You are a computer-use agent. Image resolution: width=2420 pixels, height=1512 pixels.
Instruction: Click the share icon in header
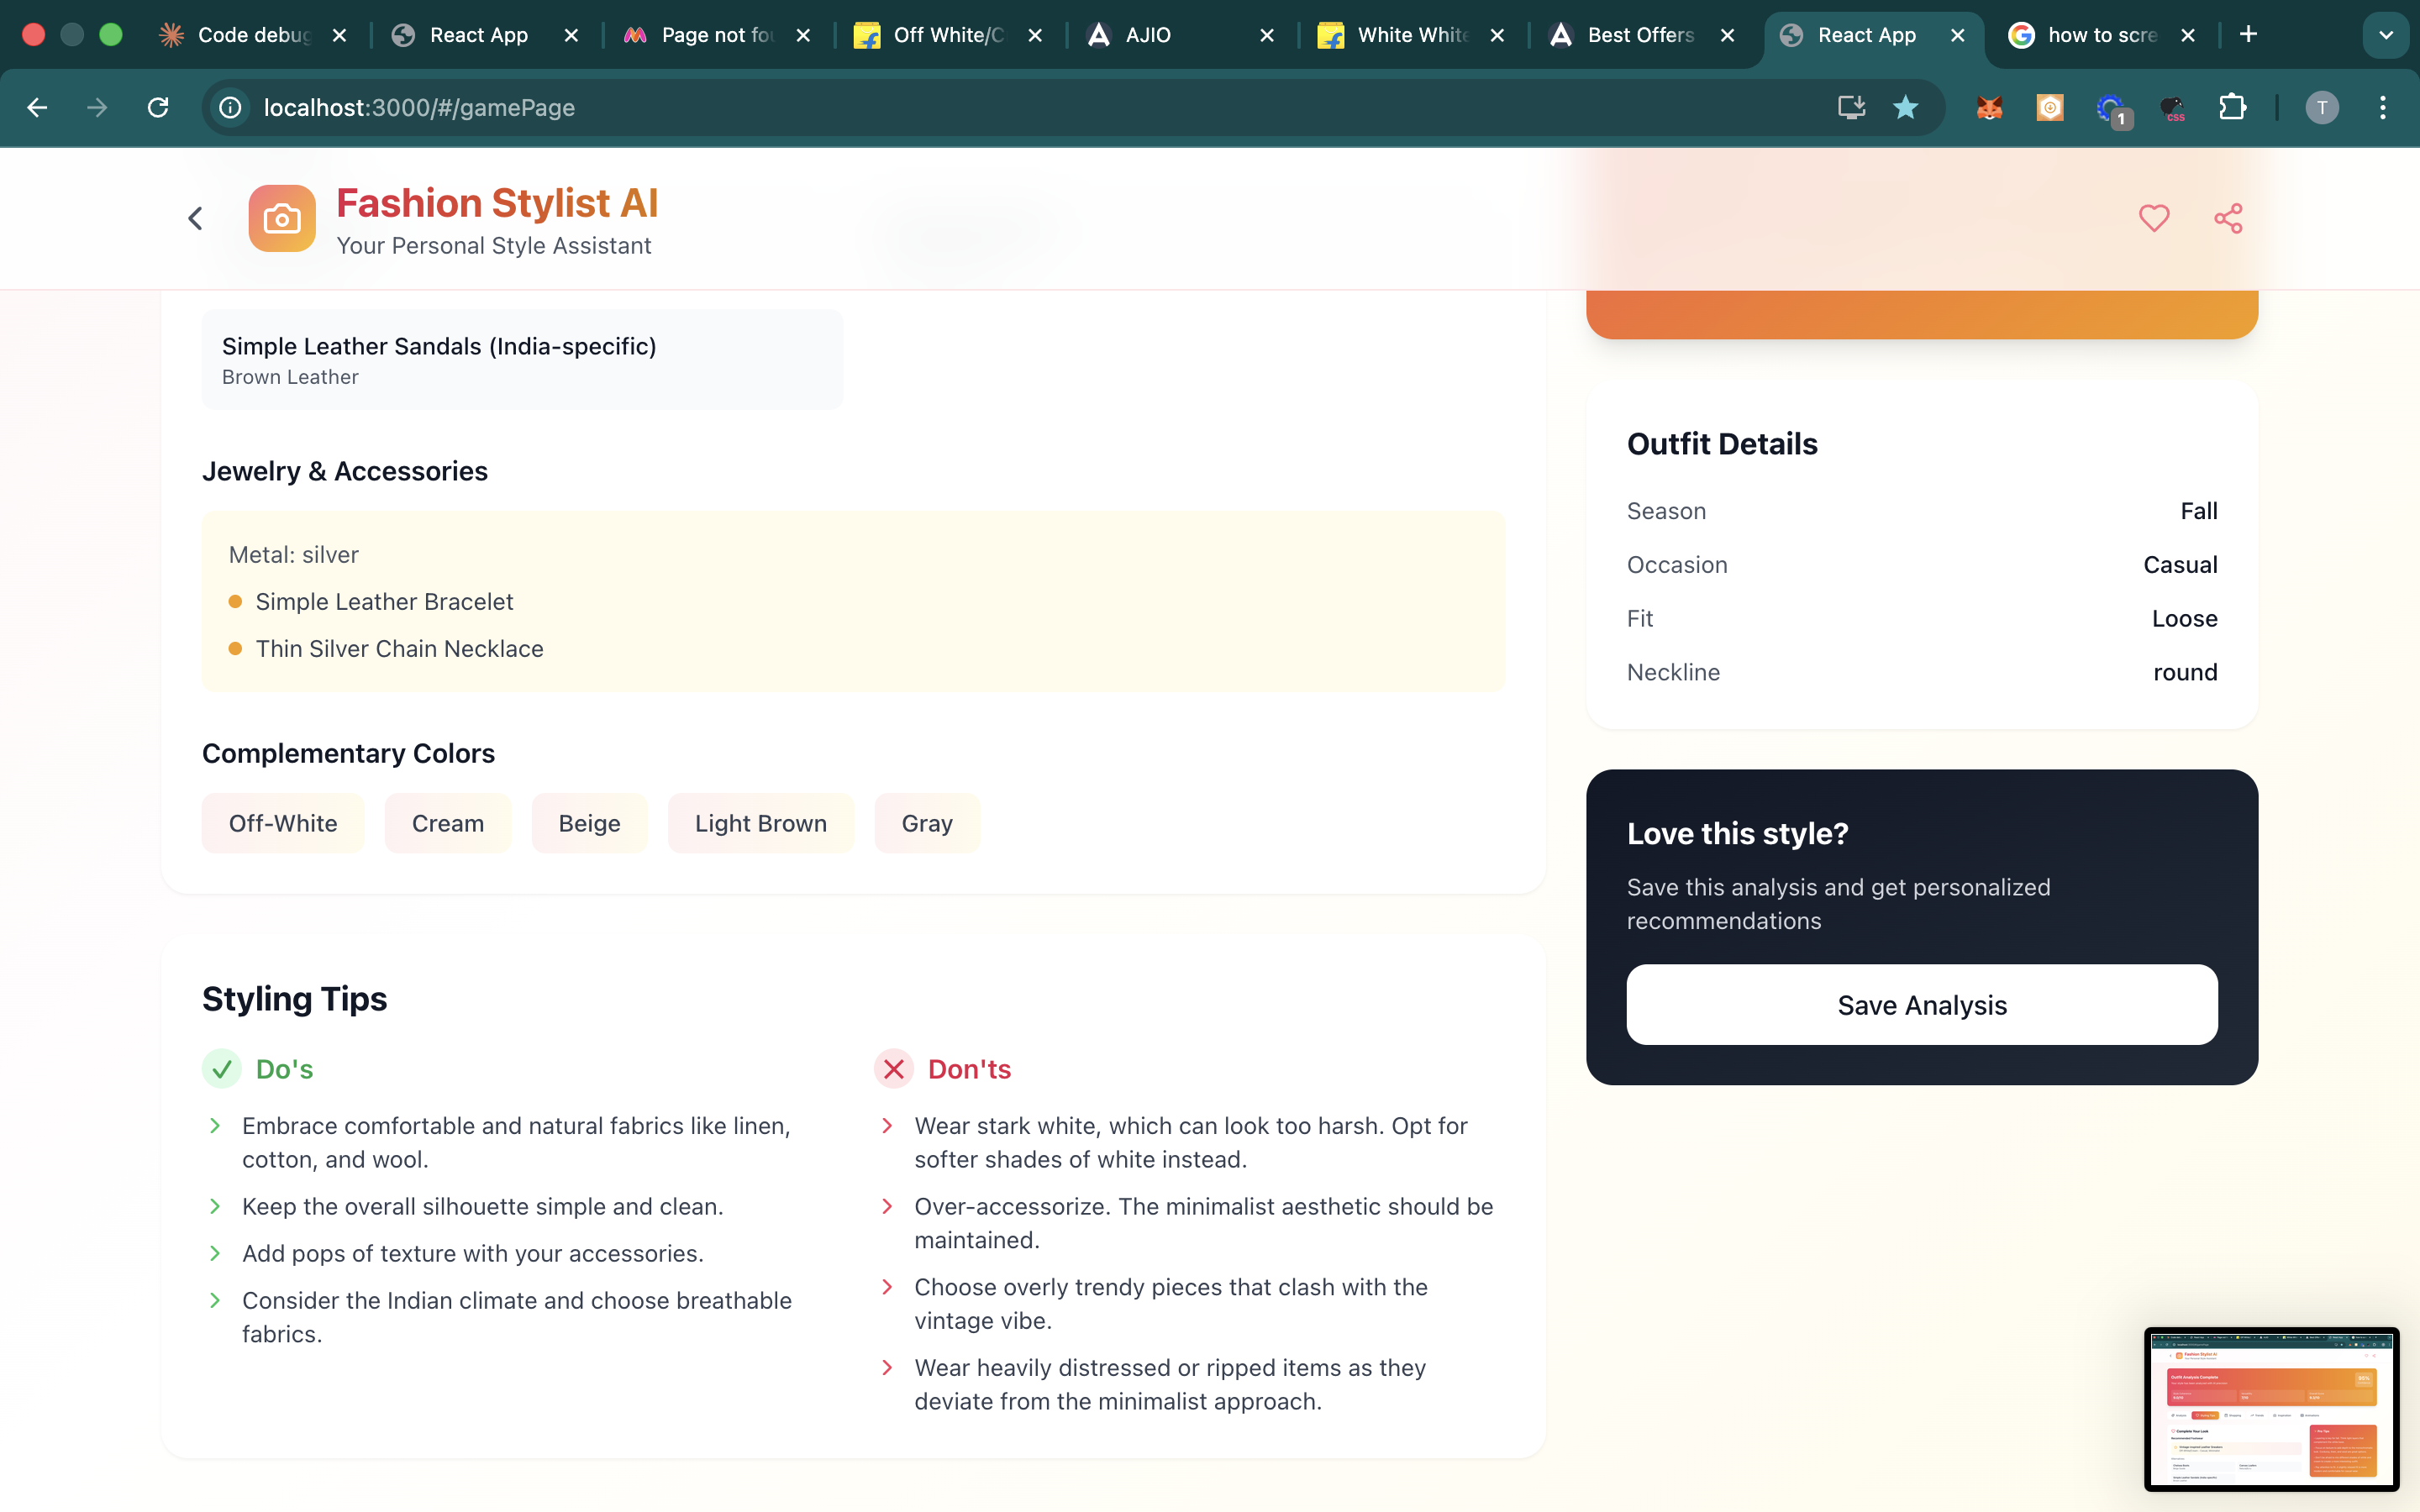tap(2228, 218)
